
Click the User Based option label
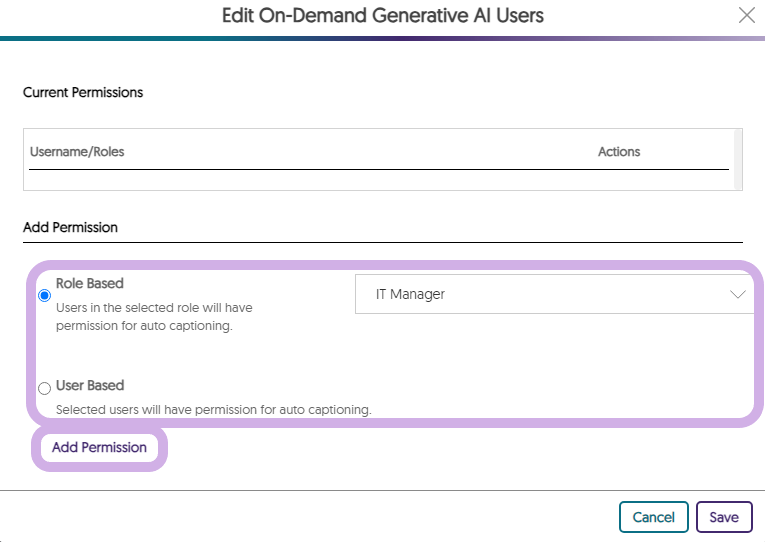point(90,385)
